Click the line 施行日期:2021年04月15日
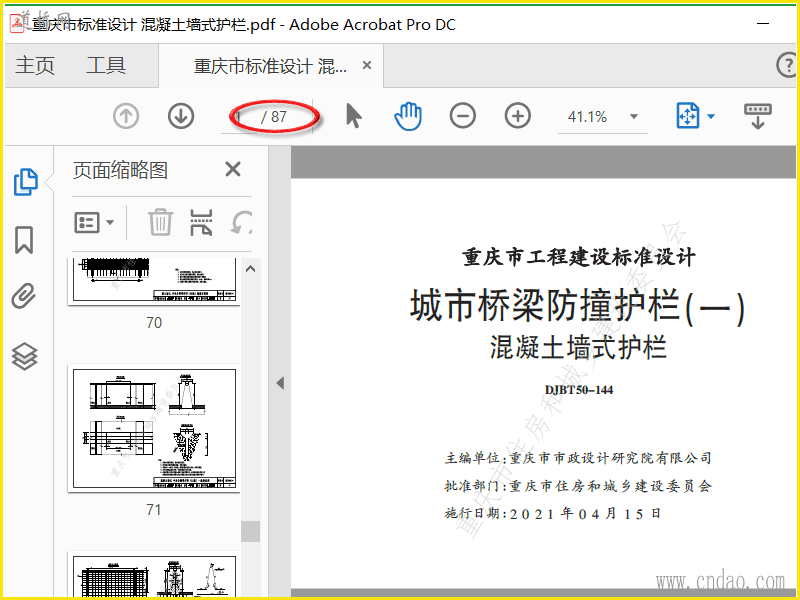Image resolution: width=800 pixels, height=600 pixels. (553, 513)
